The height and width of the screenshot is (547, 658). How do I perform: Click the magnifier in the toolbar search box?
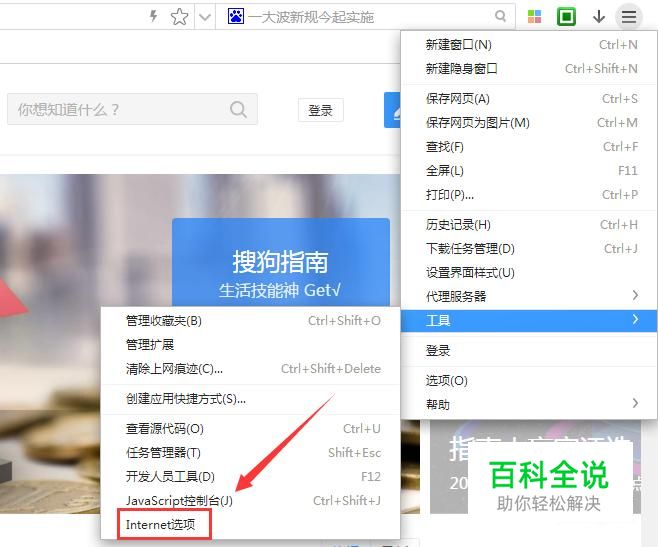pos(500,16)
